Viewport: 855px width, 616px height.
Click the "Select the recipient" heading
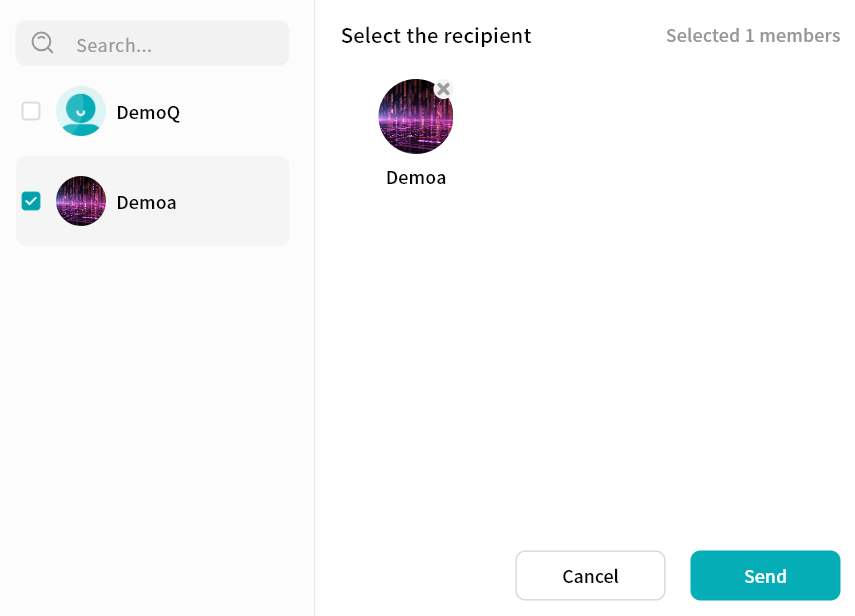(x=436, y=36)
